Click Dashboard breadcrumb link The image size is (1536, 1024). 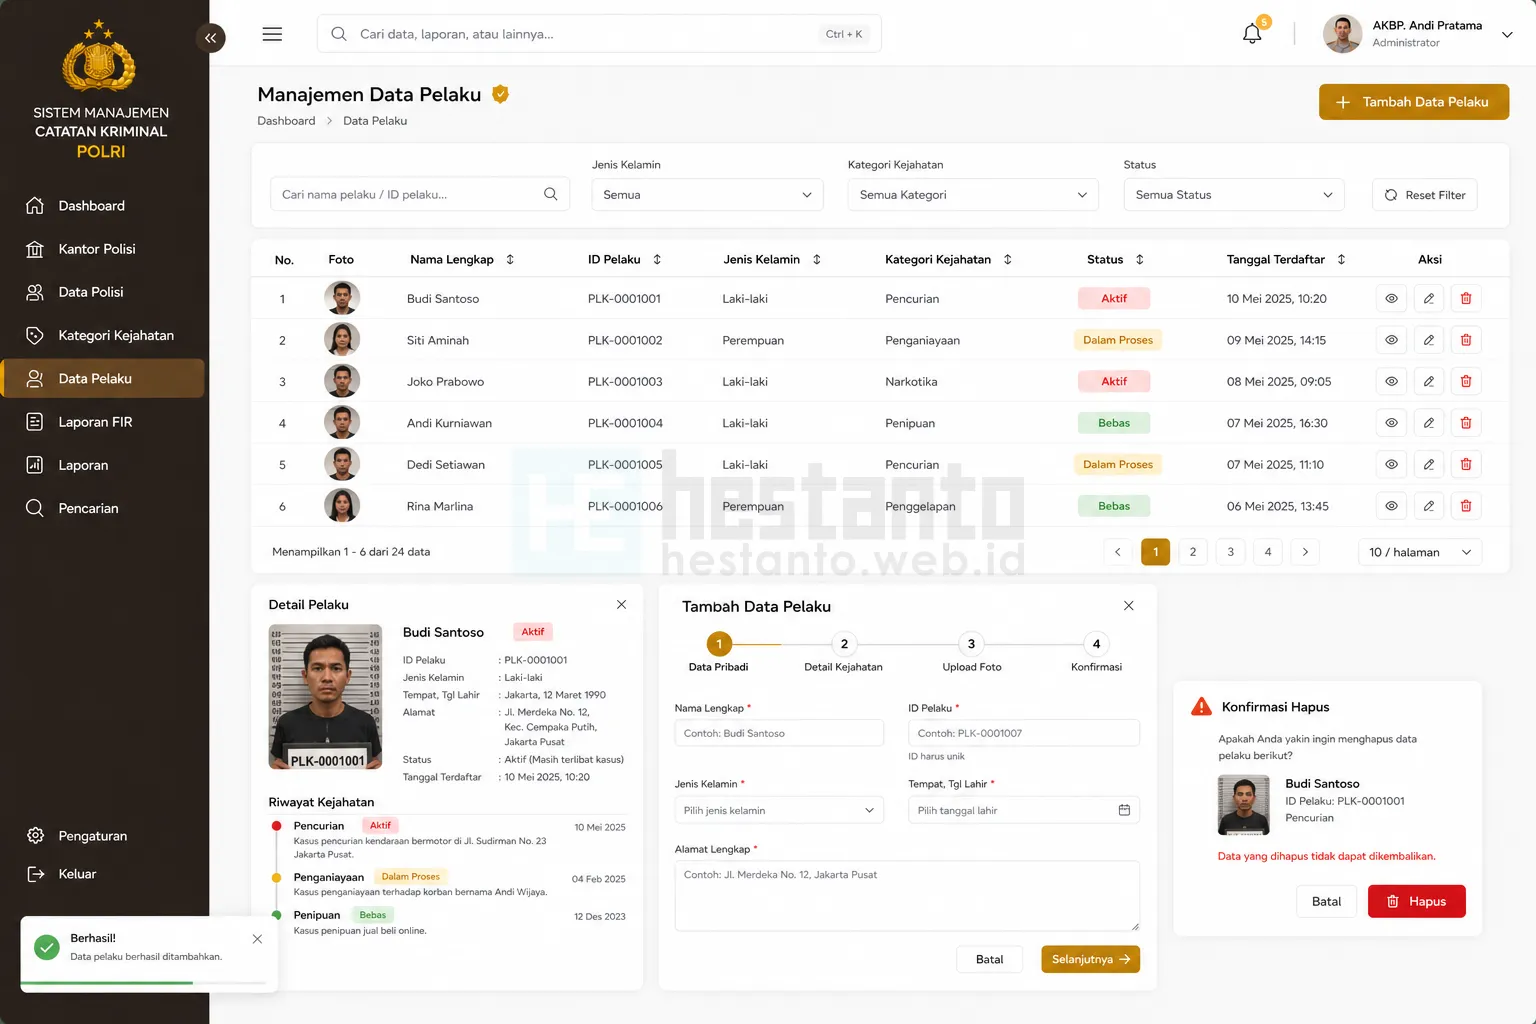coord(286,121)
